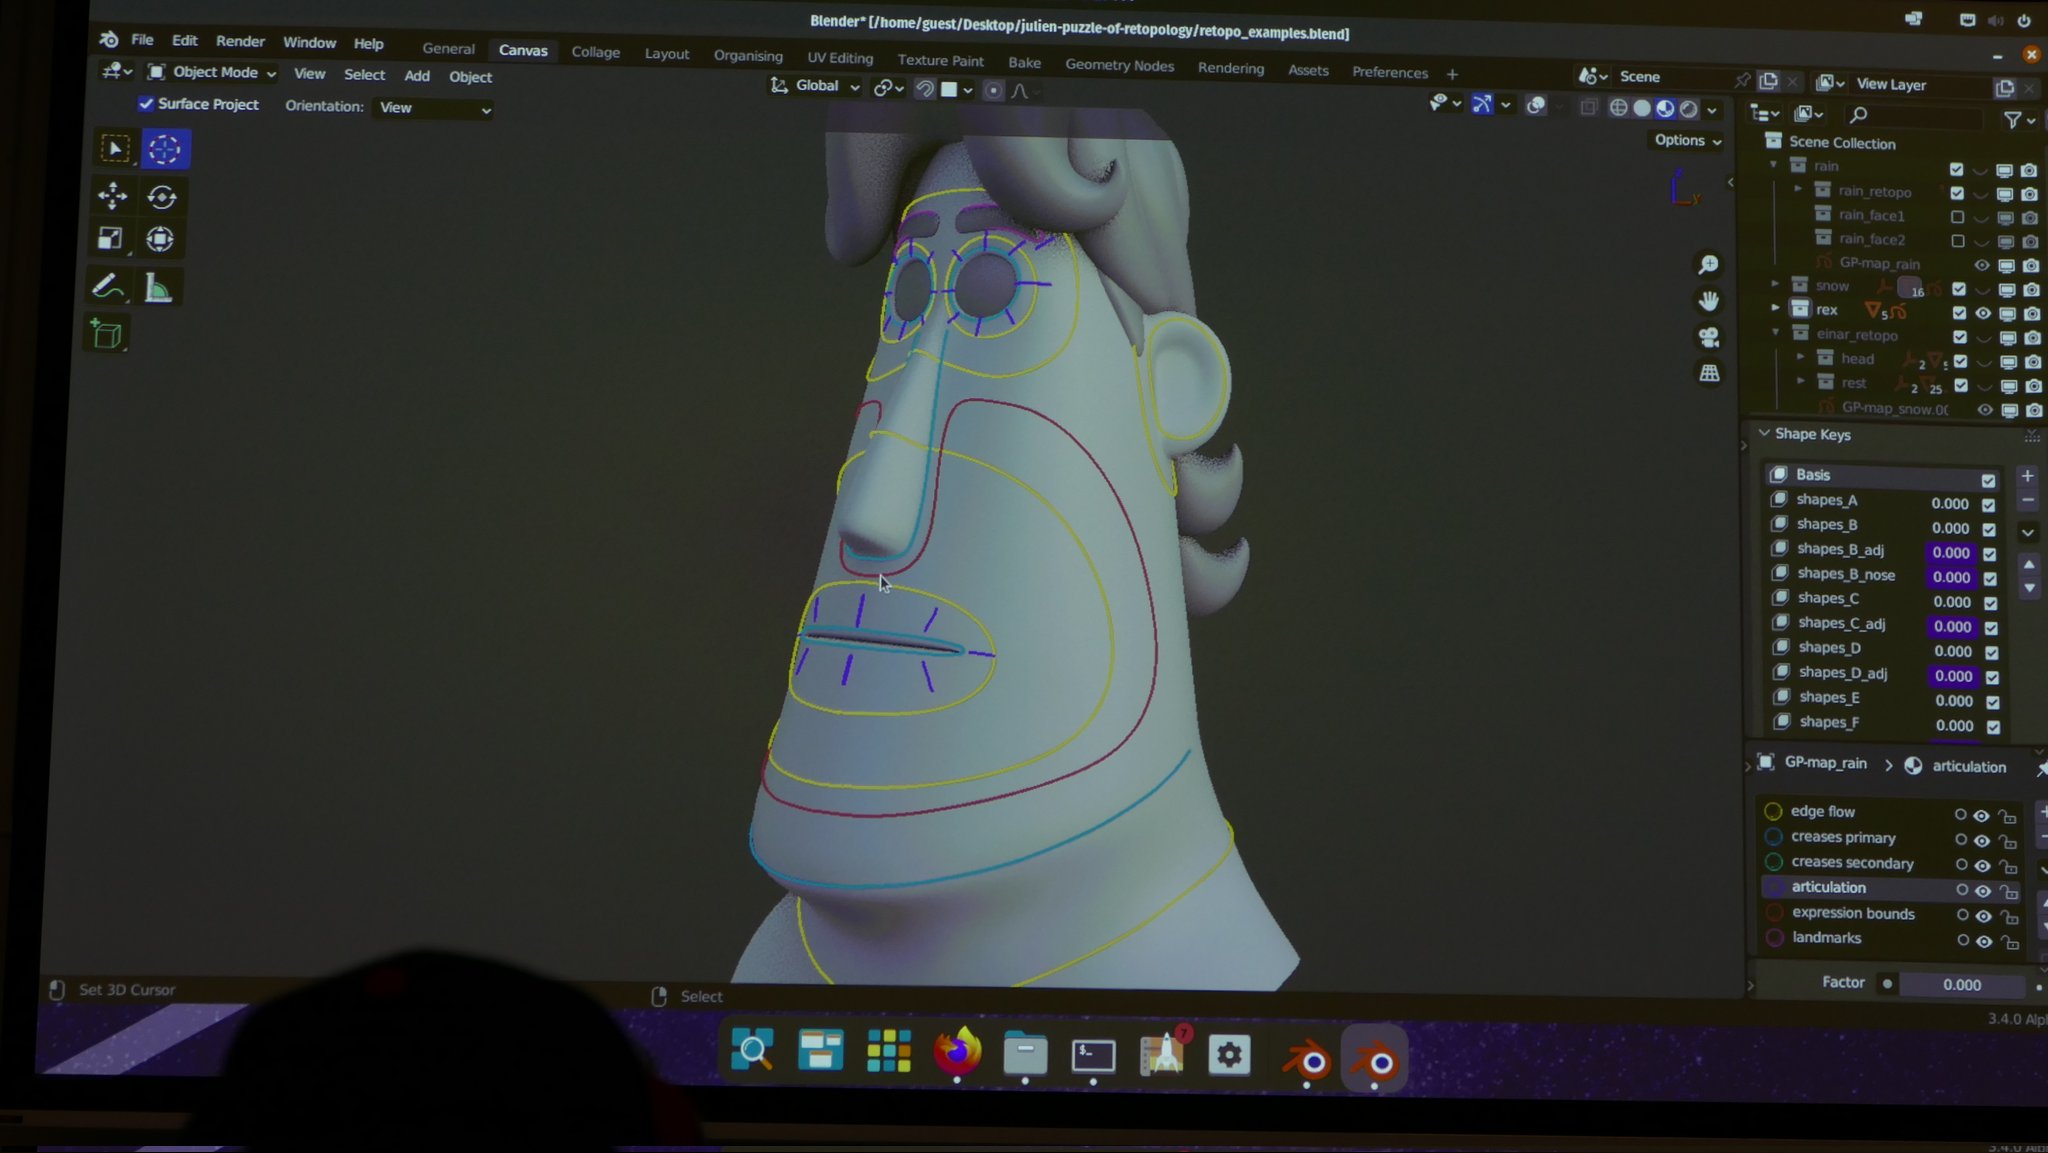Select the Scale tool
This screenshot has height=1153, width=2048.
click(x=110, y=238)
